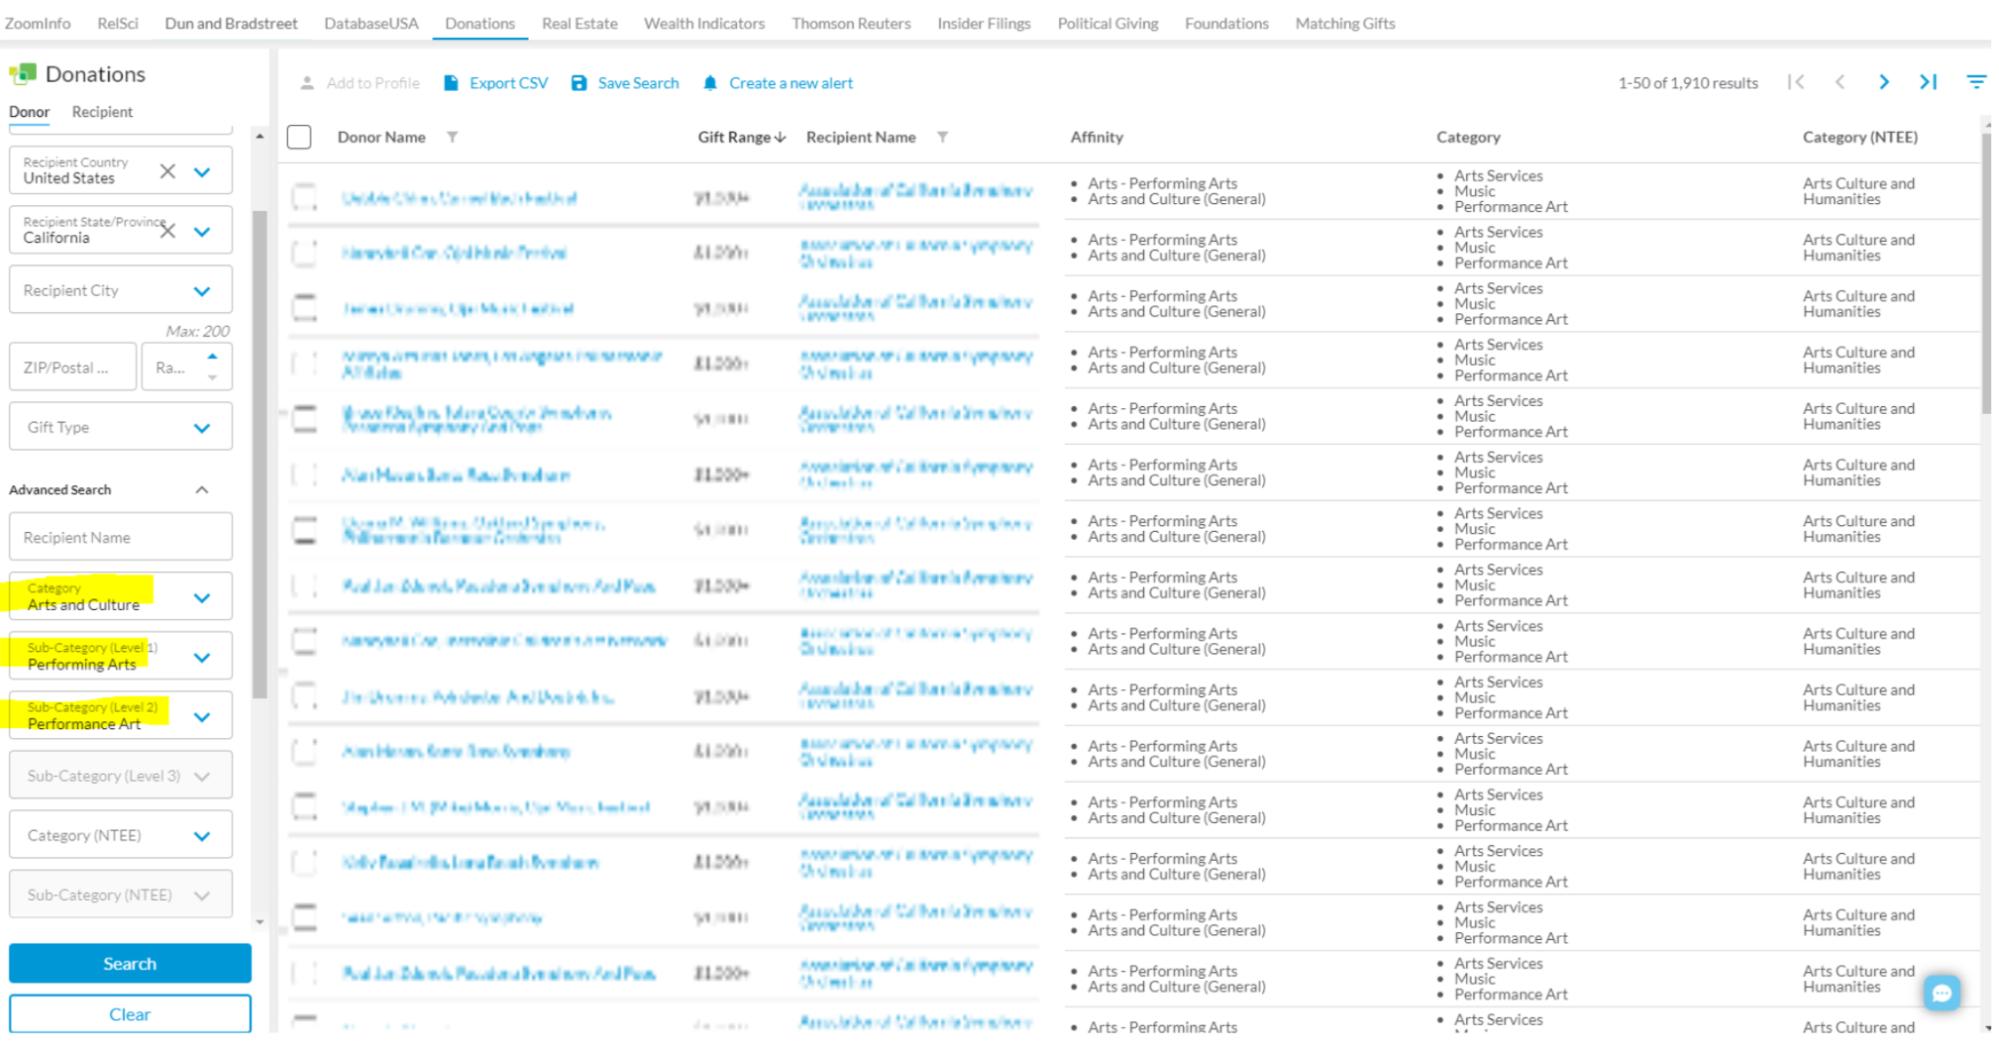Collapse the Advanced Search section

coord(202,490)
